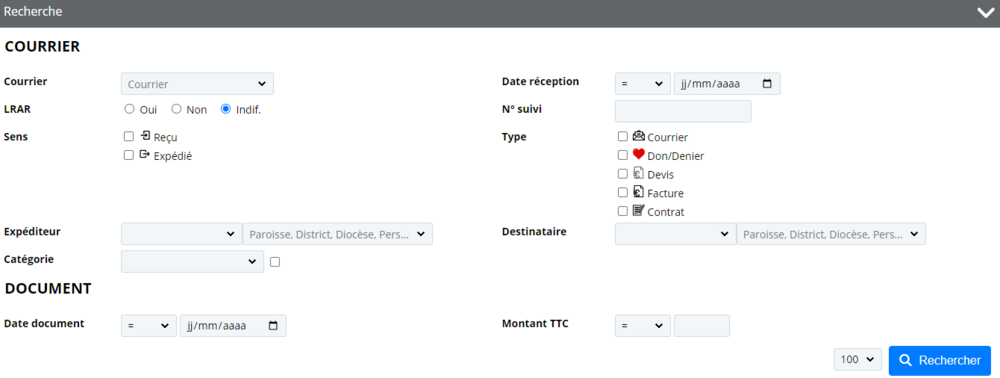Click the Expédié outgoing arrow icon
The image size is (1000, 378).
145,154
